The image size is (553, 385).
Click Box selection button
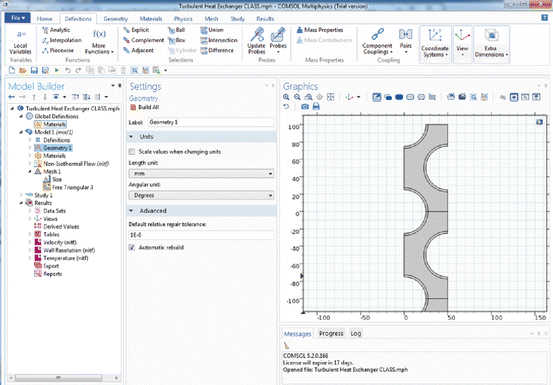176,40
